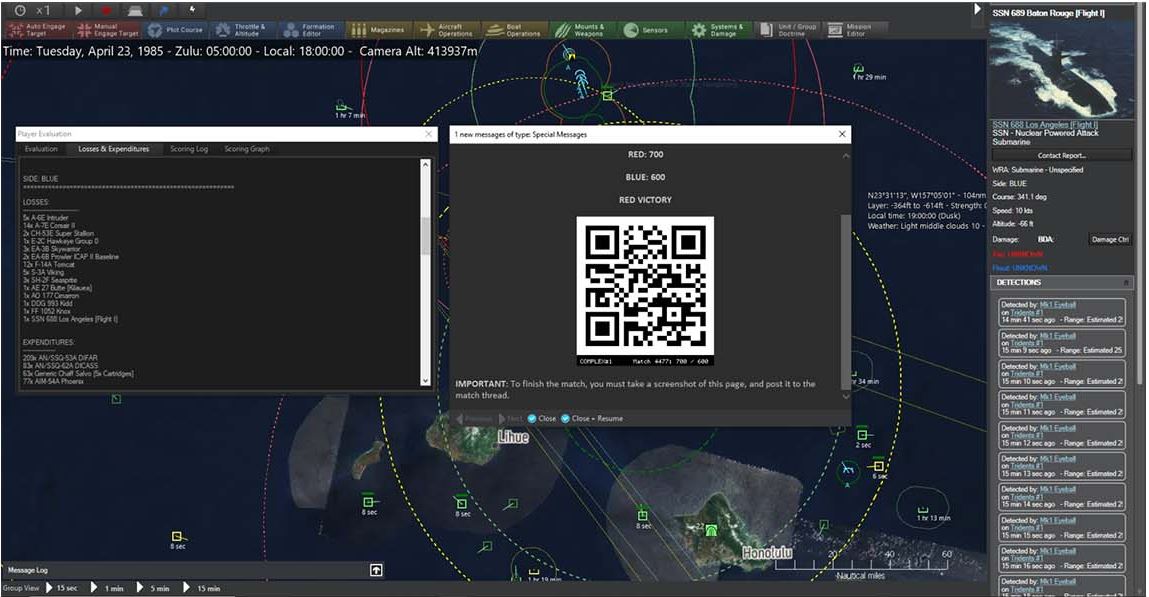Open SSN 688 Los Angeles database link

coord(1045,125)
